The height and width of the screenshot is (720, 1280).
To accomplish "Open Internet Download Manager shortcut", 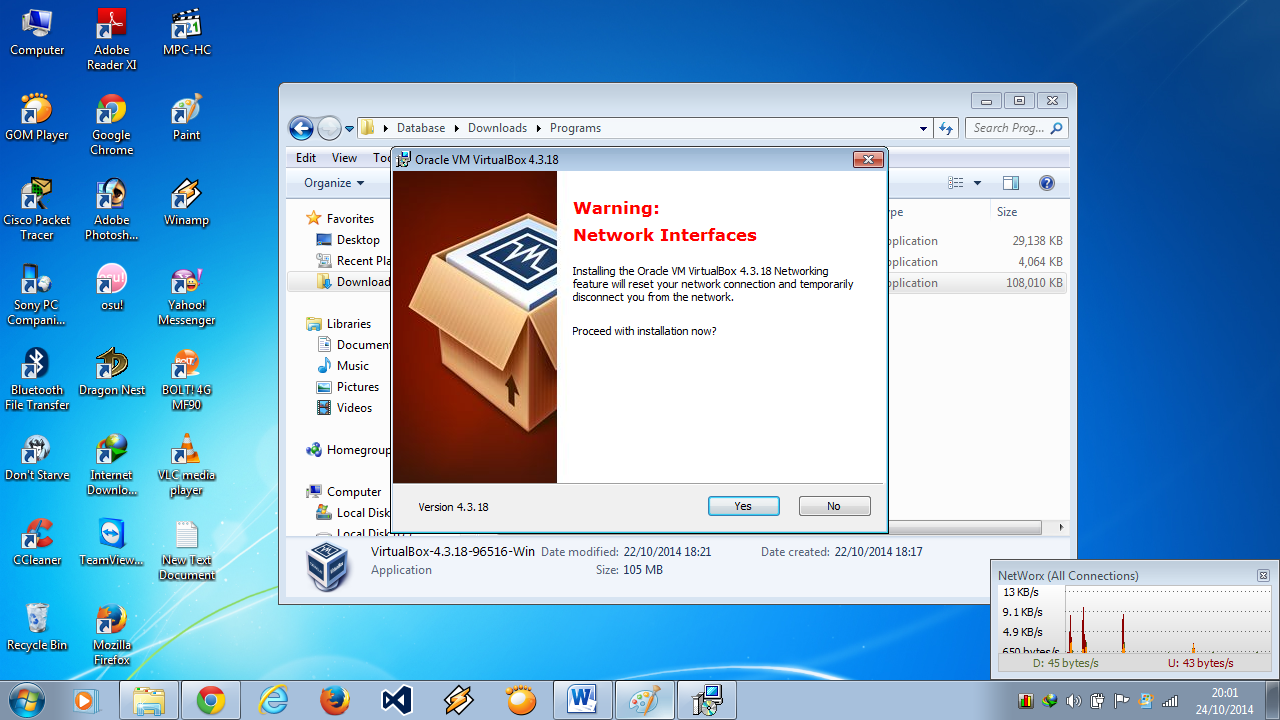I will click(x=112, y=464).
